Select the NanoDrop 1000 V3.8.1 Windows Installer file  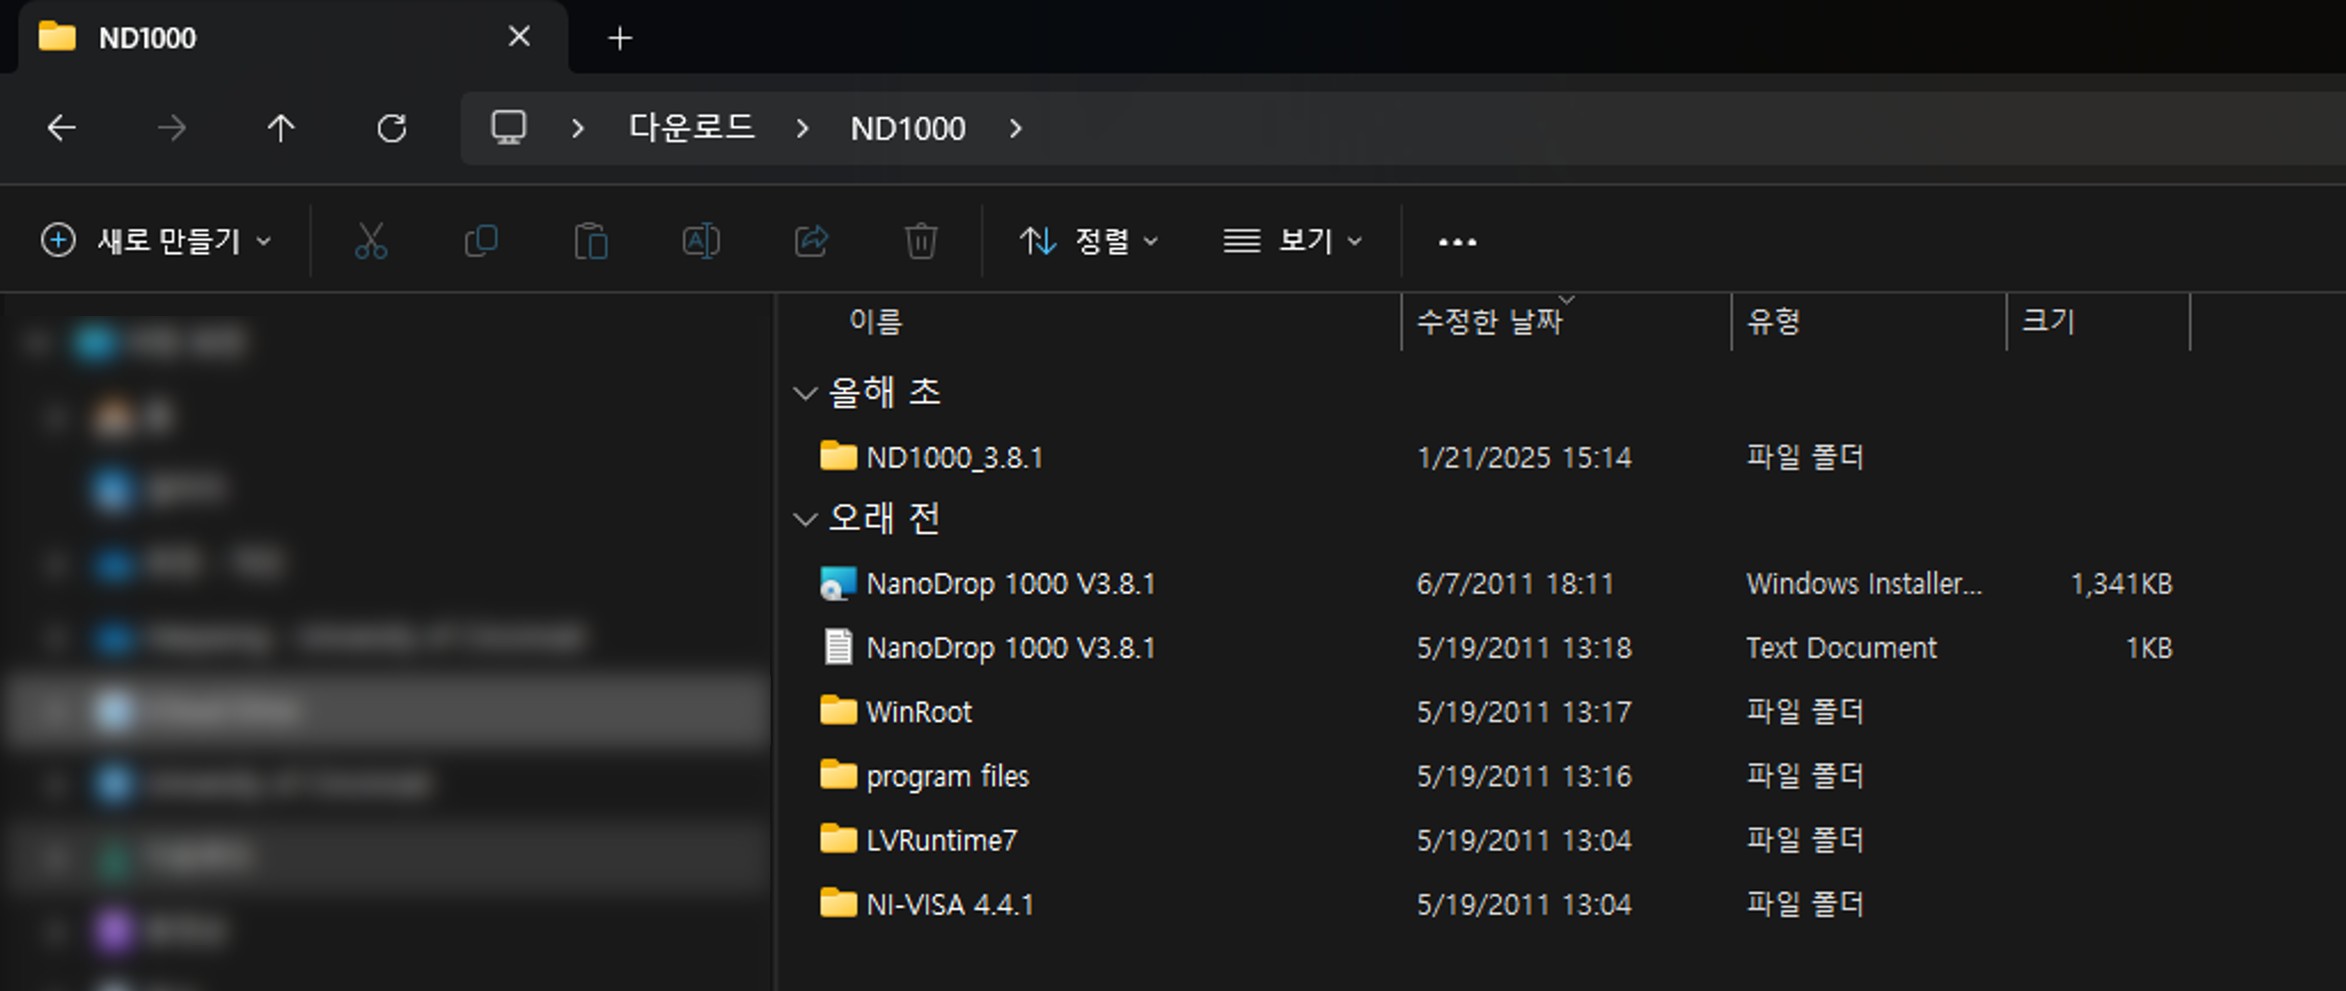click(1011, 583)
